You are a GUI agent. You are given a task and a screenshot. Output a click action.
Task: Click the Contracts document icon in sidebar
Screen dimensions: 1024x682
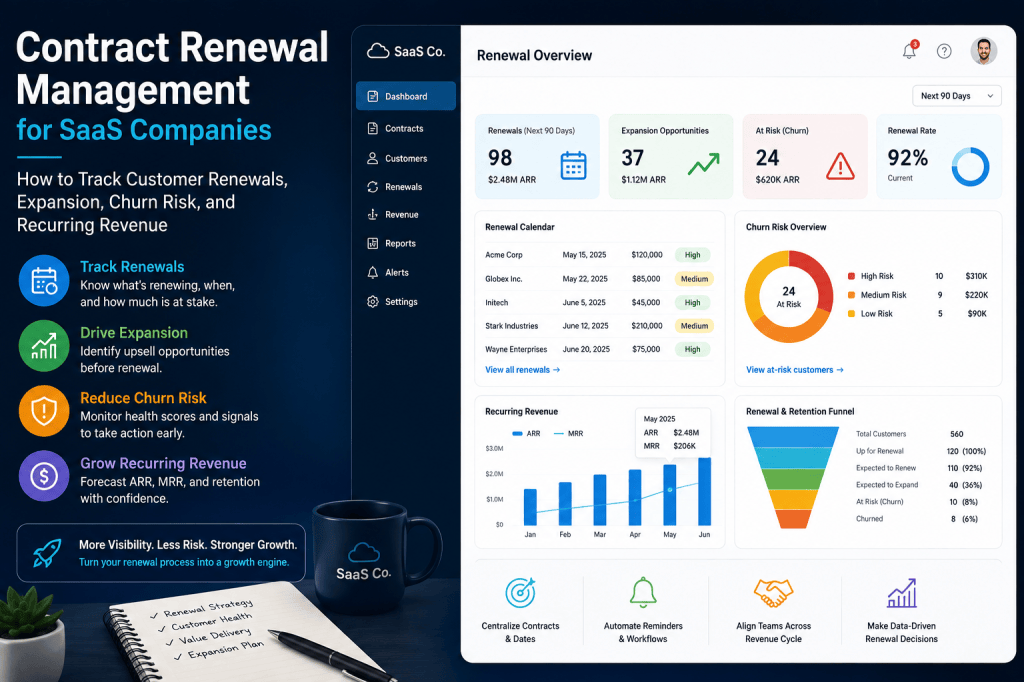tap(372, 129)
